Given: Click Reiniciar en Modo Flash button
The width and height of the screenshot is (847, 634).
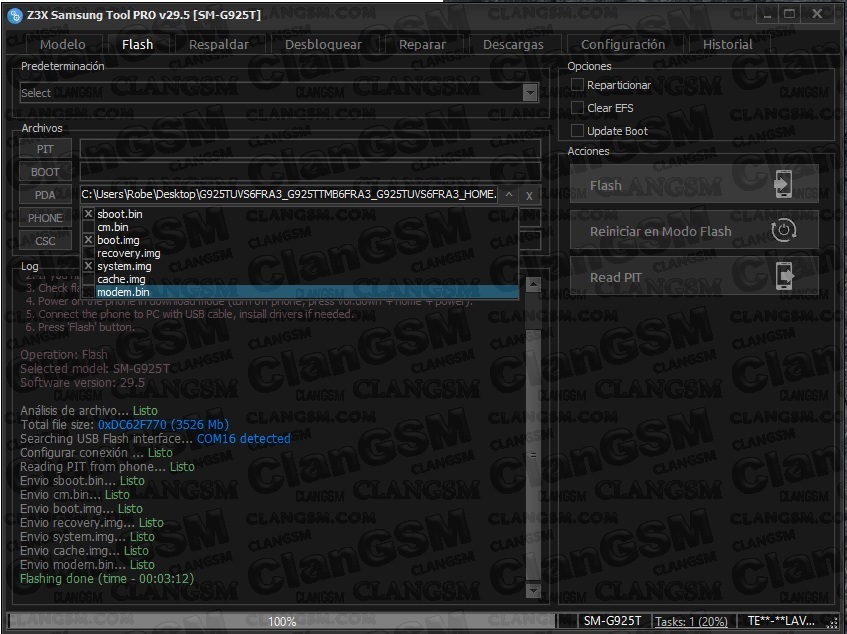Looking at the screenshot, I should click(x=694, y=231).
